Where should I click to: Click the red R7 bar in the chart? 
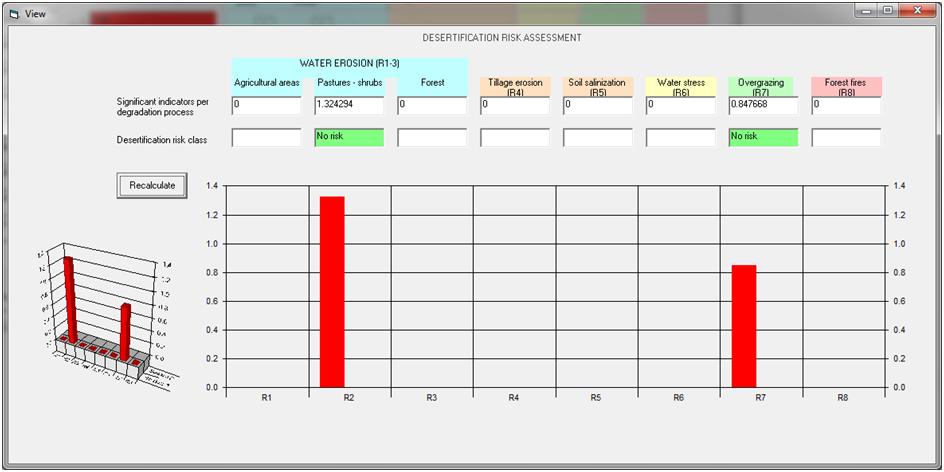tap(744, 325)
